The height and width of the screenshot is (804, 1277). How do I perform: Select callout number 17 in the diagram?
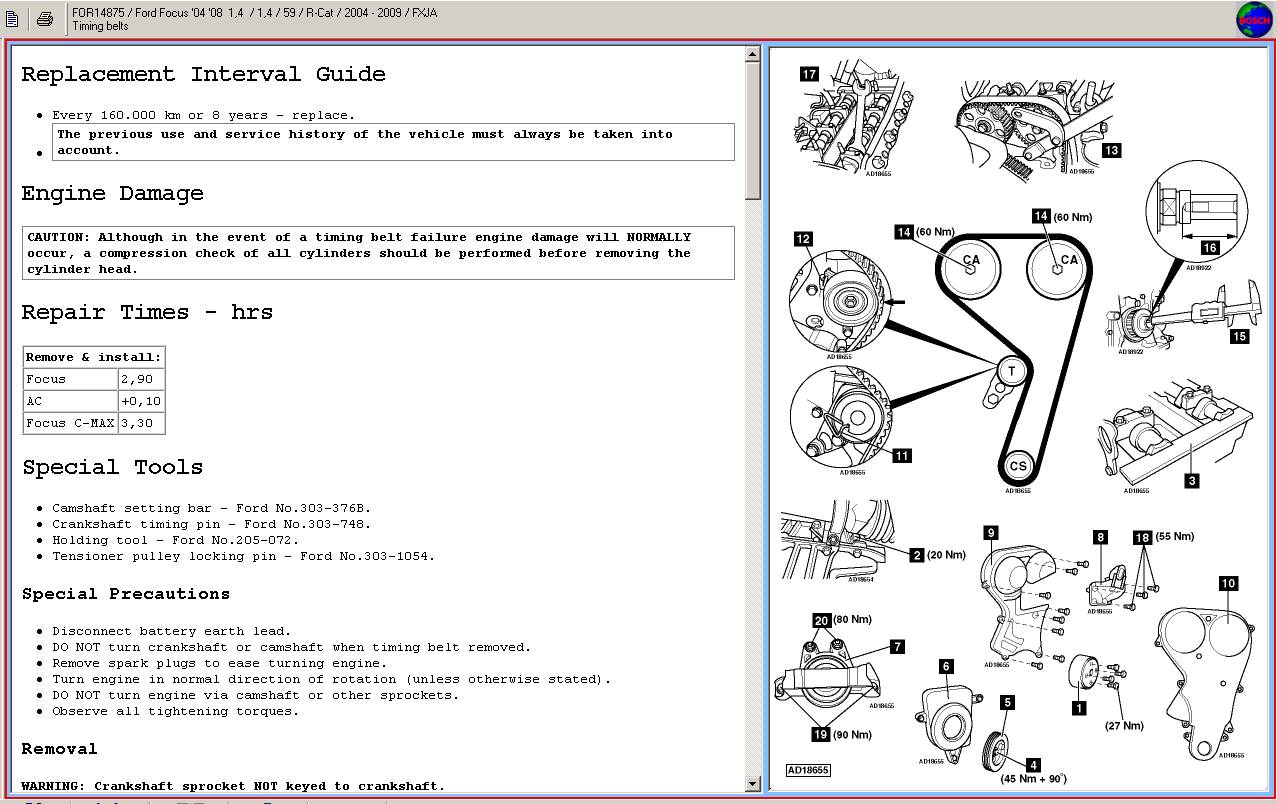click(x=809, y=73)
